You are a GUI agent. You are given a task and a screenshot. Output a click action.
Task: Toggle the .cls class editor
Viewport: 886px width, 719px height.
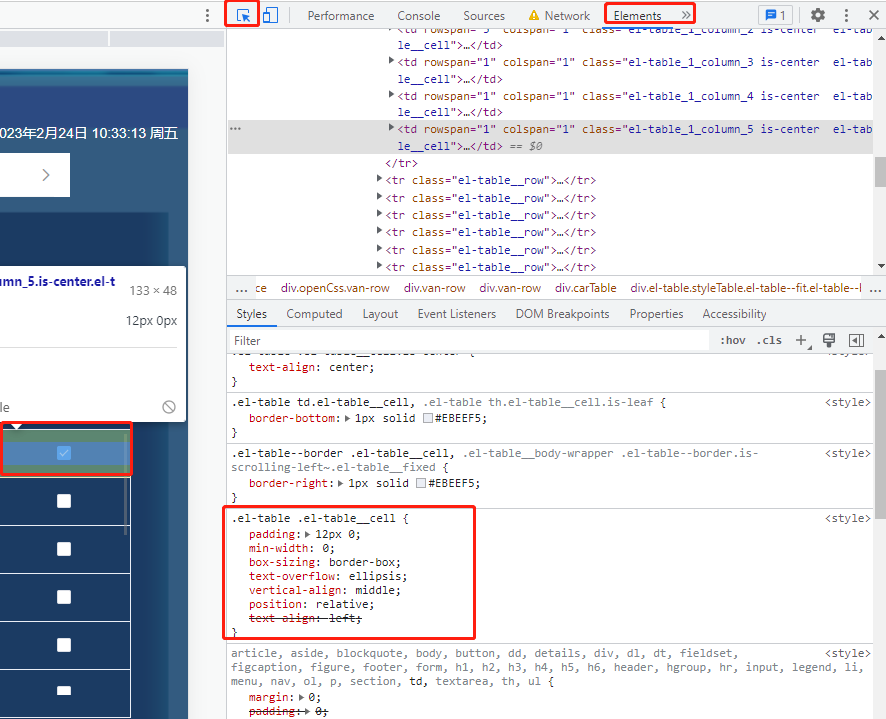pyautogui.click(x=769, y=340)
